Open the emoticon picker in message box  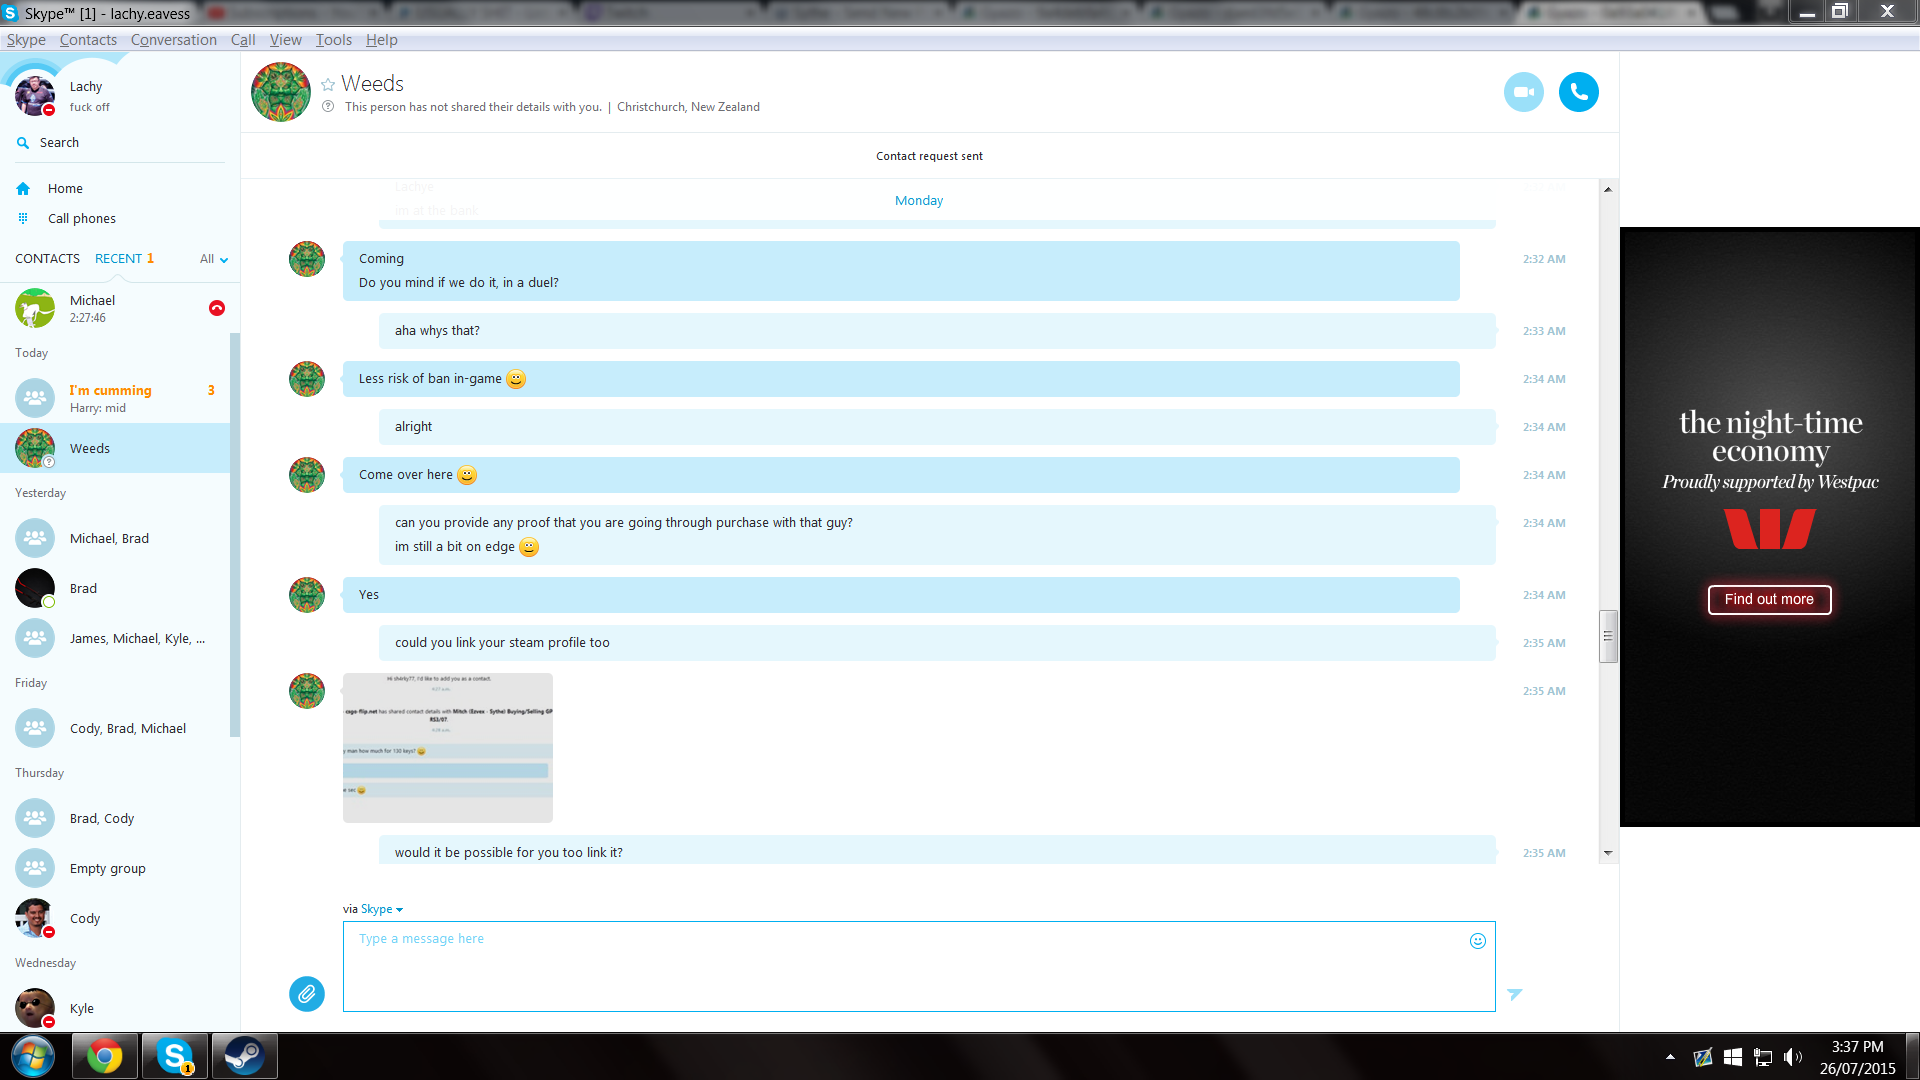[1477, 941]
